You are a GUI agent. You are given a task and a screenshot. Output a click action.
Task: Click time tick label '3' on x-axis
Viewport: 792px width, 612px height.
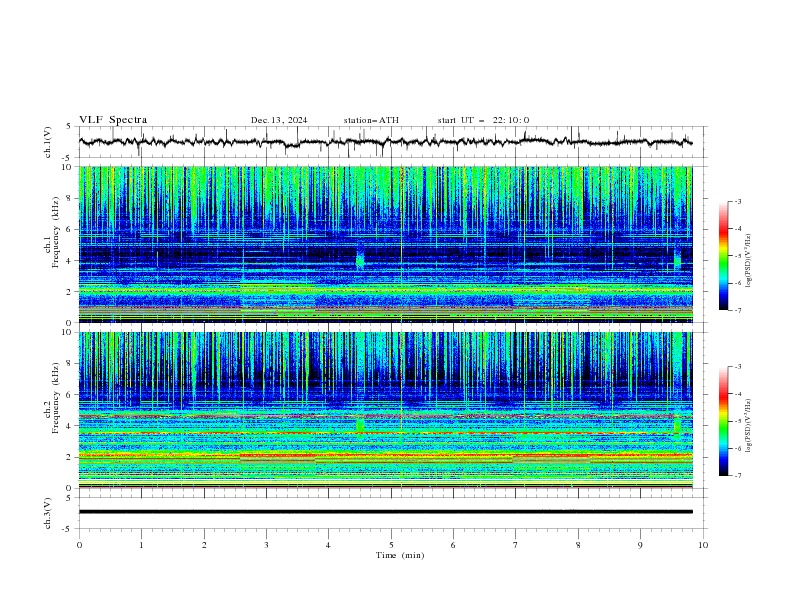(266, 545)
